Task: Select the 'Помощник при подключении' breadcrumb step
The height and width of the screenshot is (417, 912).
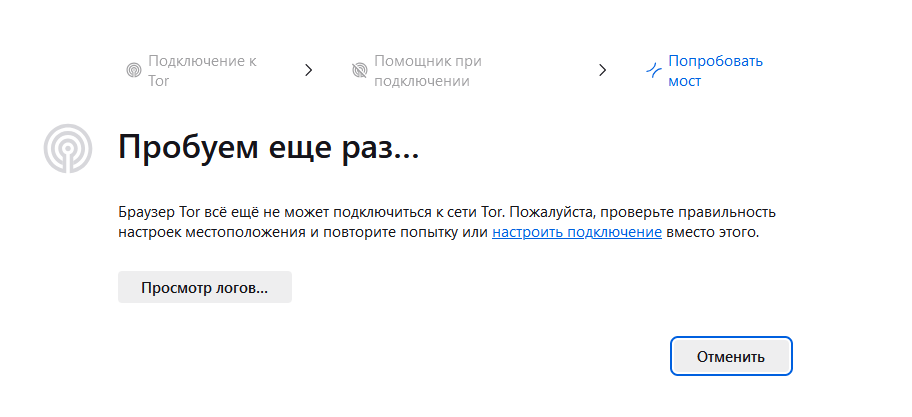Action: pos(418,71)
